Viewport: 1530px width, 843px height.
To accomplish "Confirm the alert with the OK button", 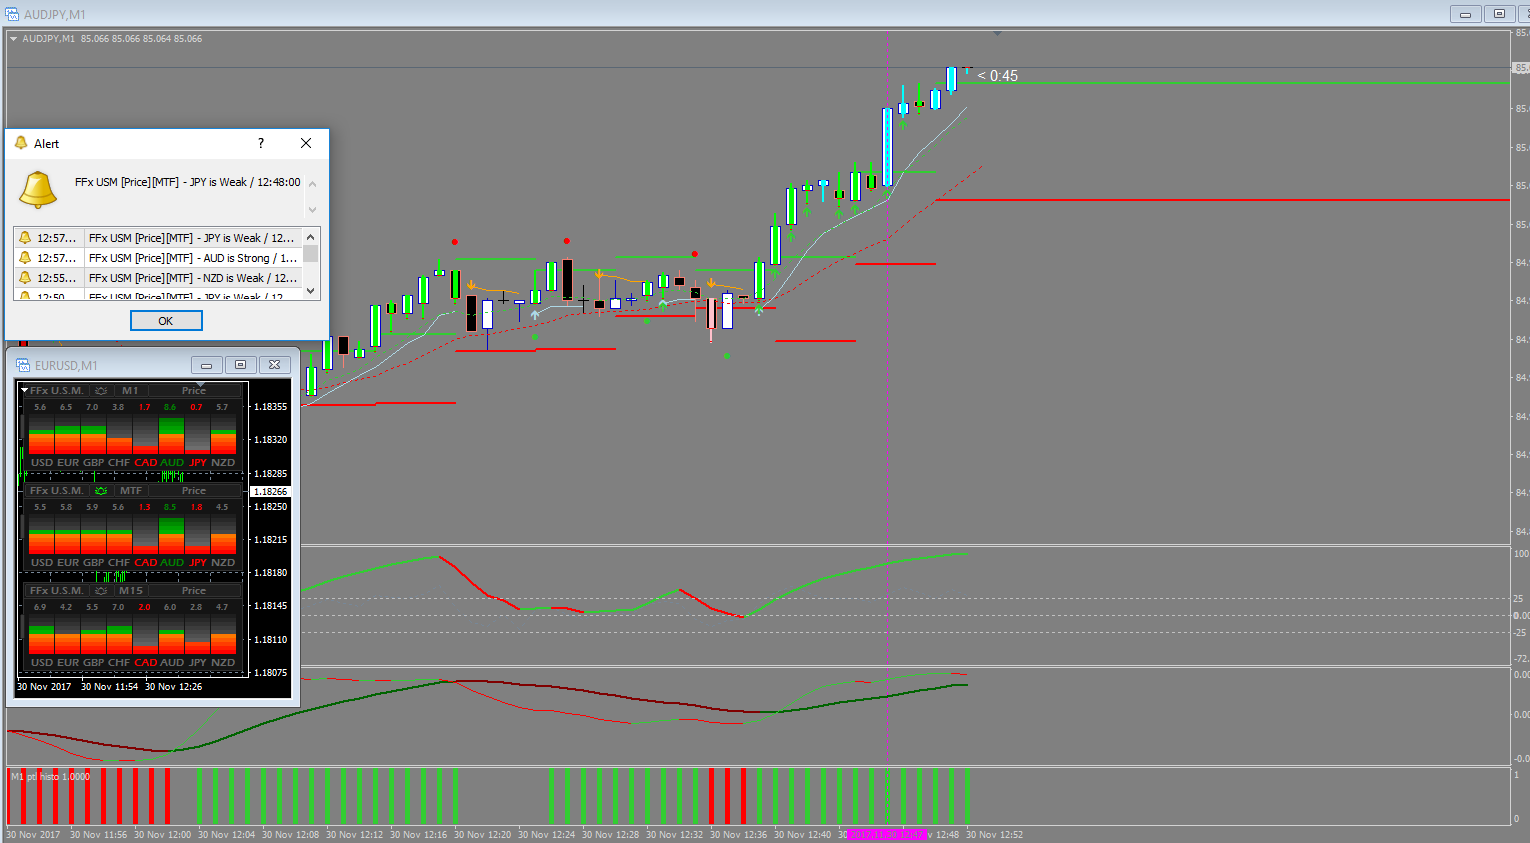I will [166, 321].
